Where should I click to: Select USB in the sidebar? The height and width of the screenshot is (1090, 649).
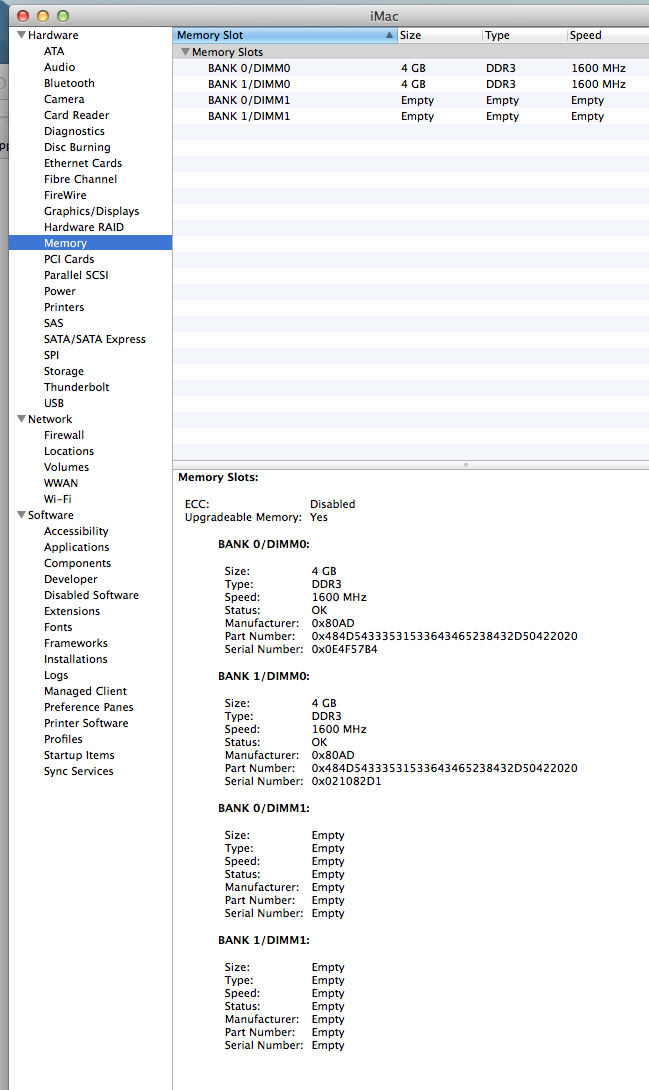pos(54,402)
